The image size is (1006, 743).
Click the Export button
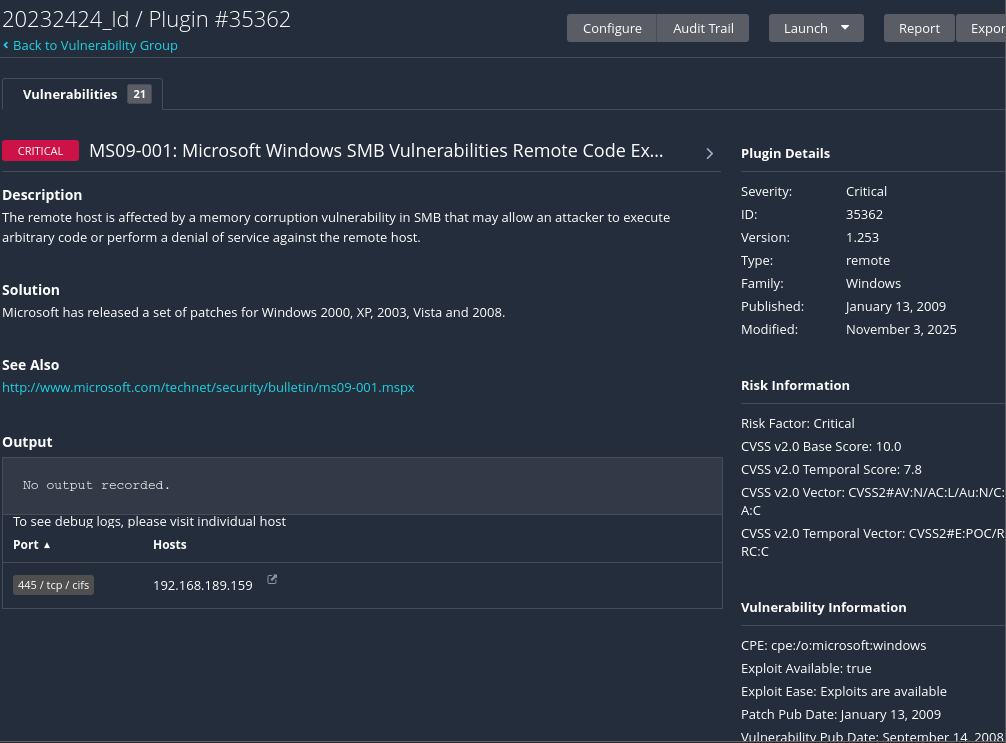(x=985, y=28)
